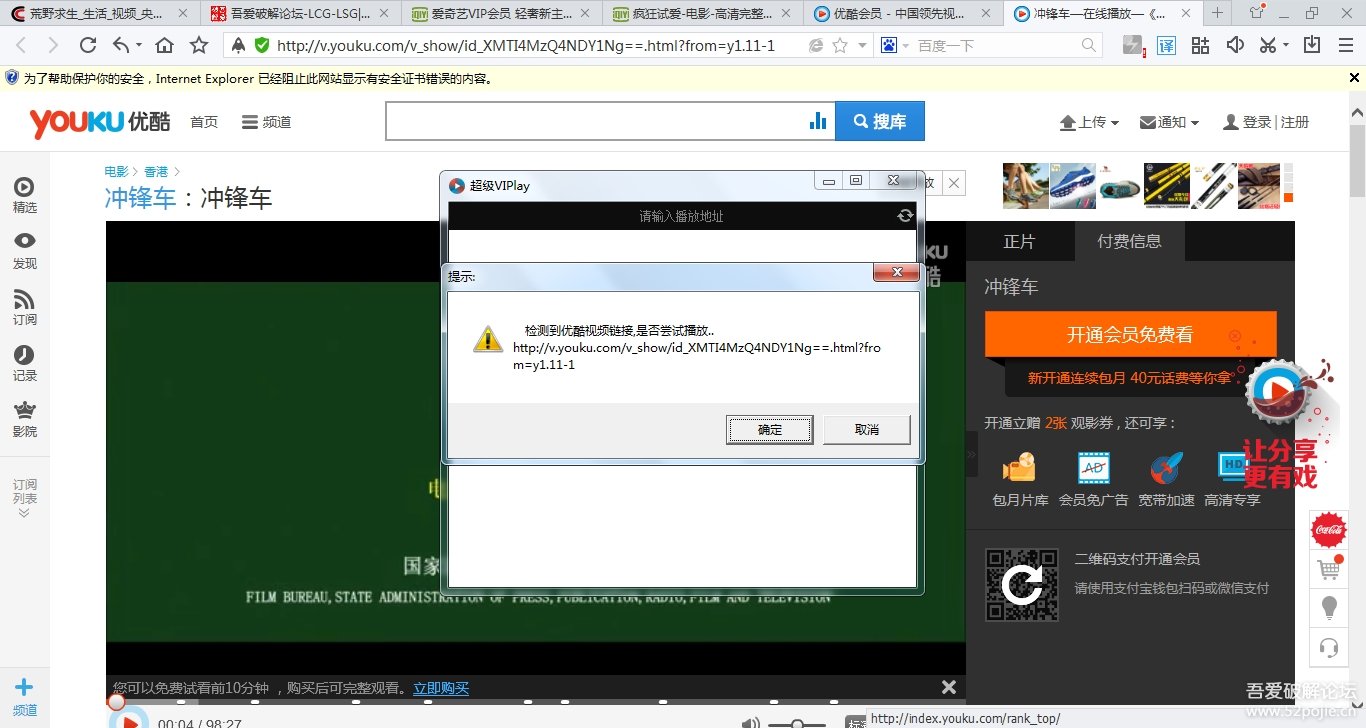Open the 上传 (Upload) dropdown
1366x728 pixels.
tap(1089, 121)
